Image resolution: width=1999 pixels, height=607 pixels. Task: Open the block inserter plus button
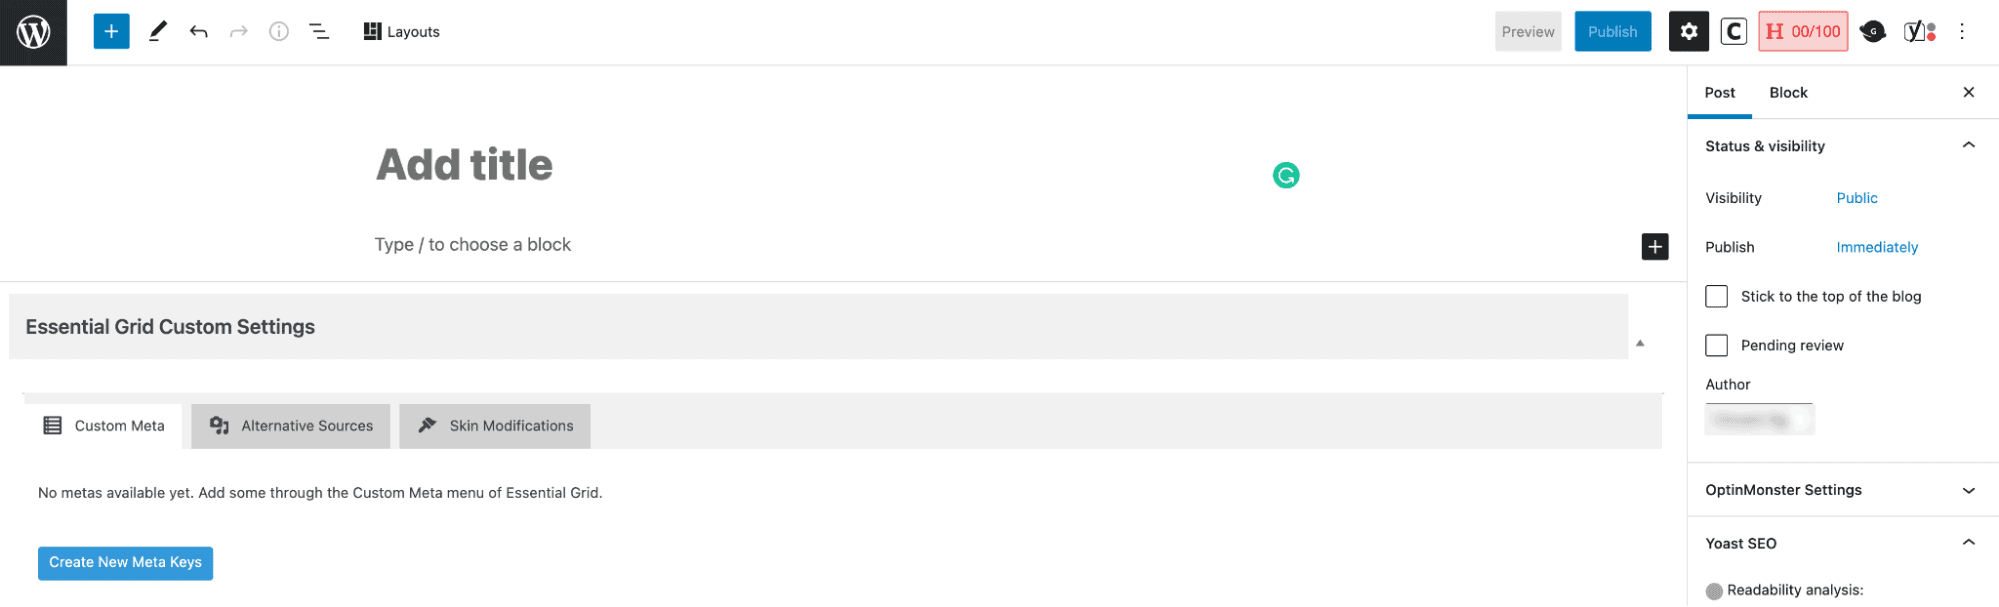coord(111,32)
